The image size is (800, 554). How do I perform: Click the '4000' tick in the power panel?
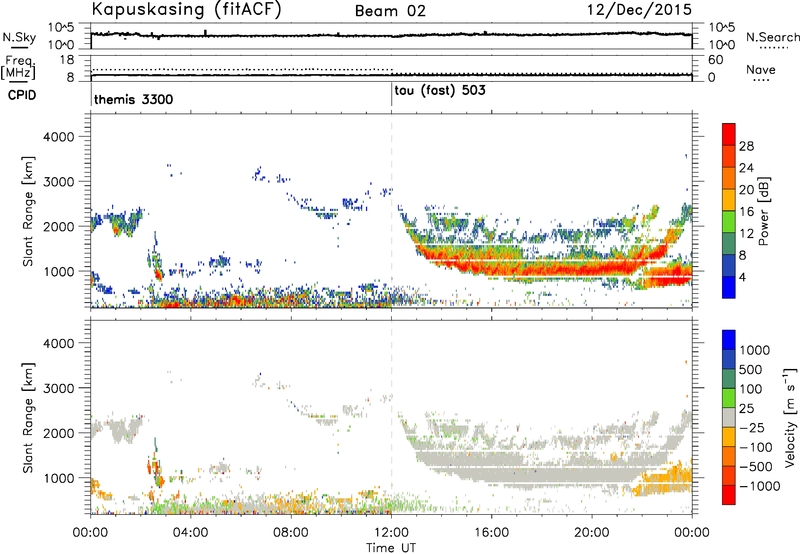tap(58, 137)
